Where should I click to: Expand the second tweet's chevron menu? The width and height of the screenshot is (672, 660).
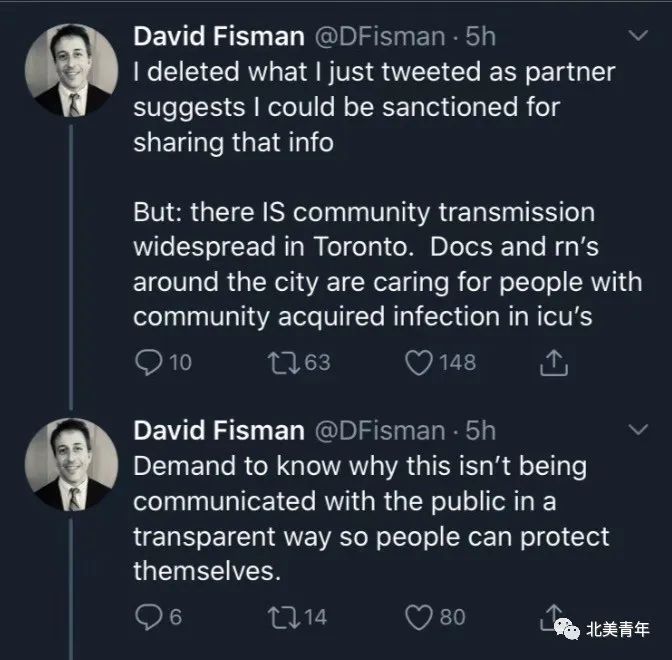coord(638,429)
